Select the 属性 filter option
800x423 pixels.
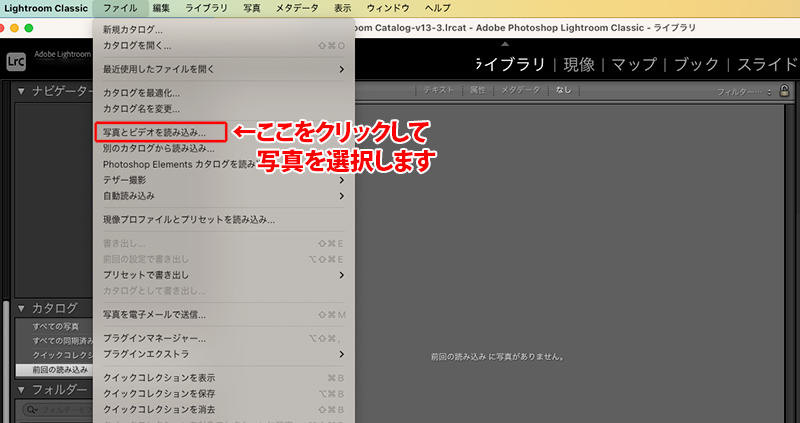[x=478, y=90]
